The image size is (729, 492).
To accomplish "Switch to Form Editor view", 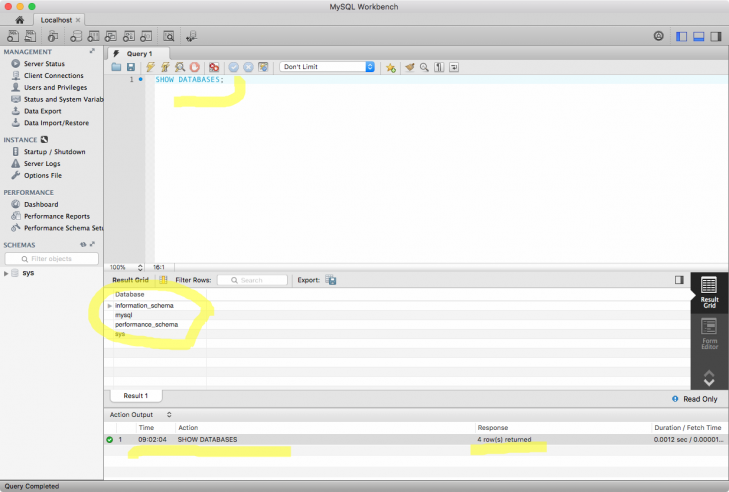I will click(x=709, y=333).
